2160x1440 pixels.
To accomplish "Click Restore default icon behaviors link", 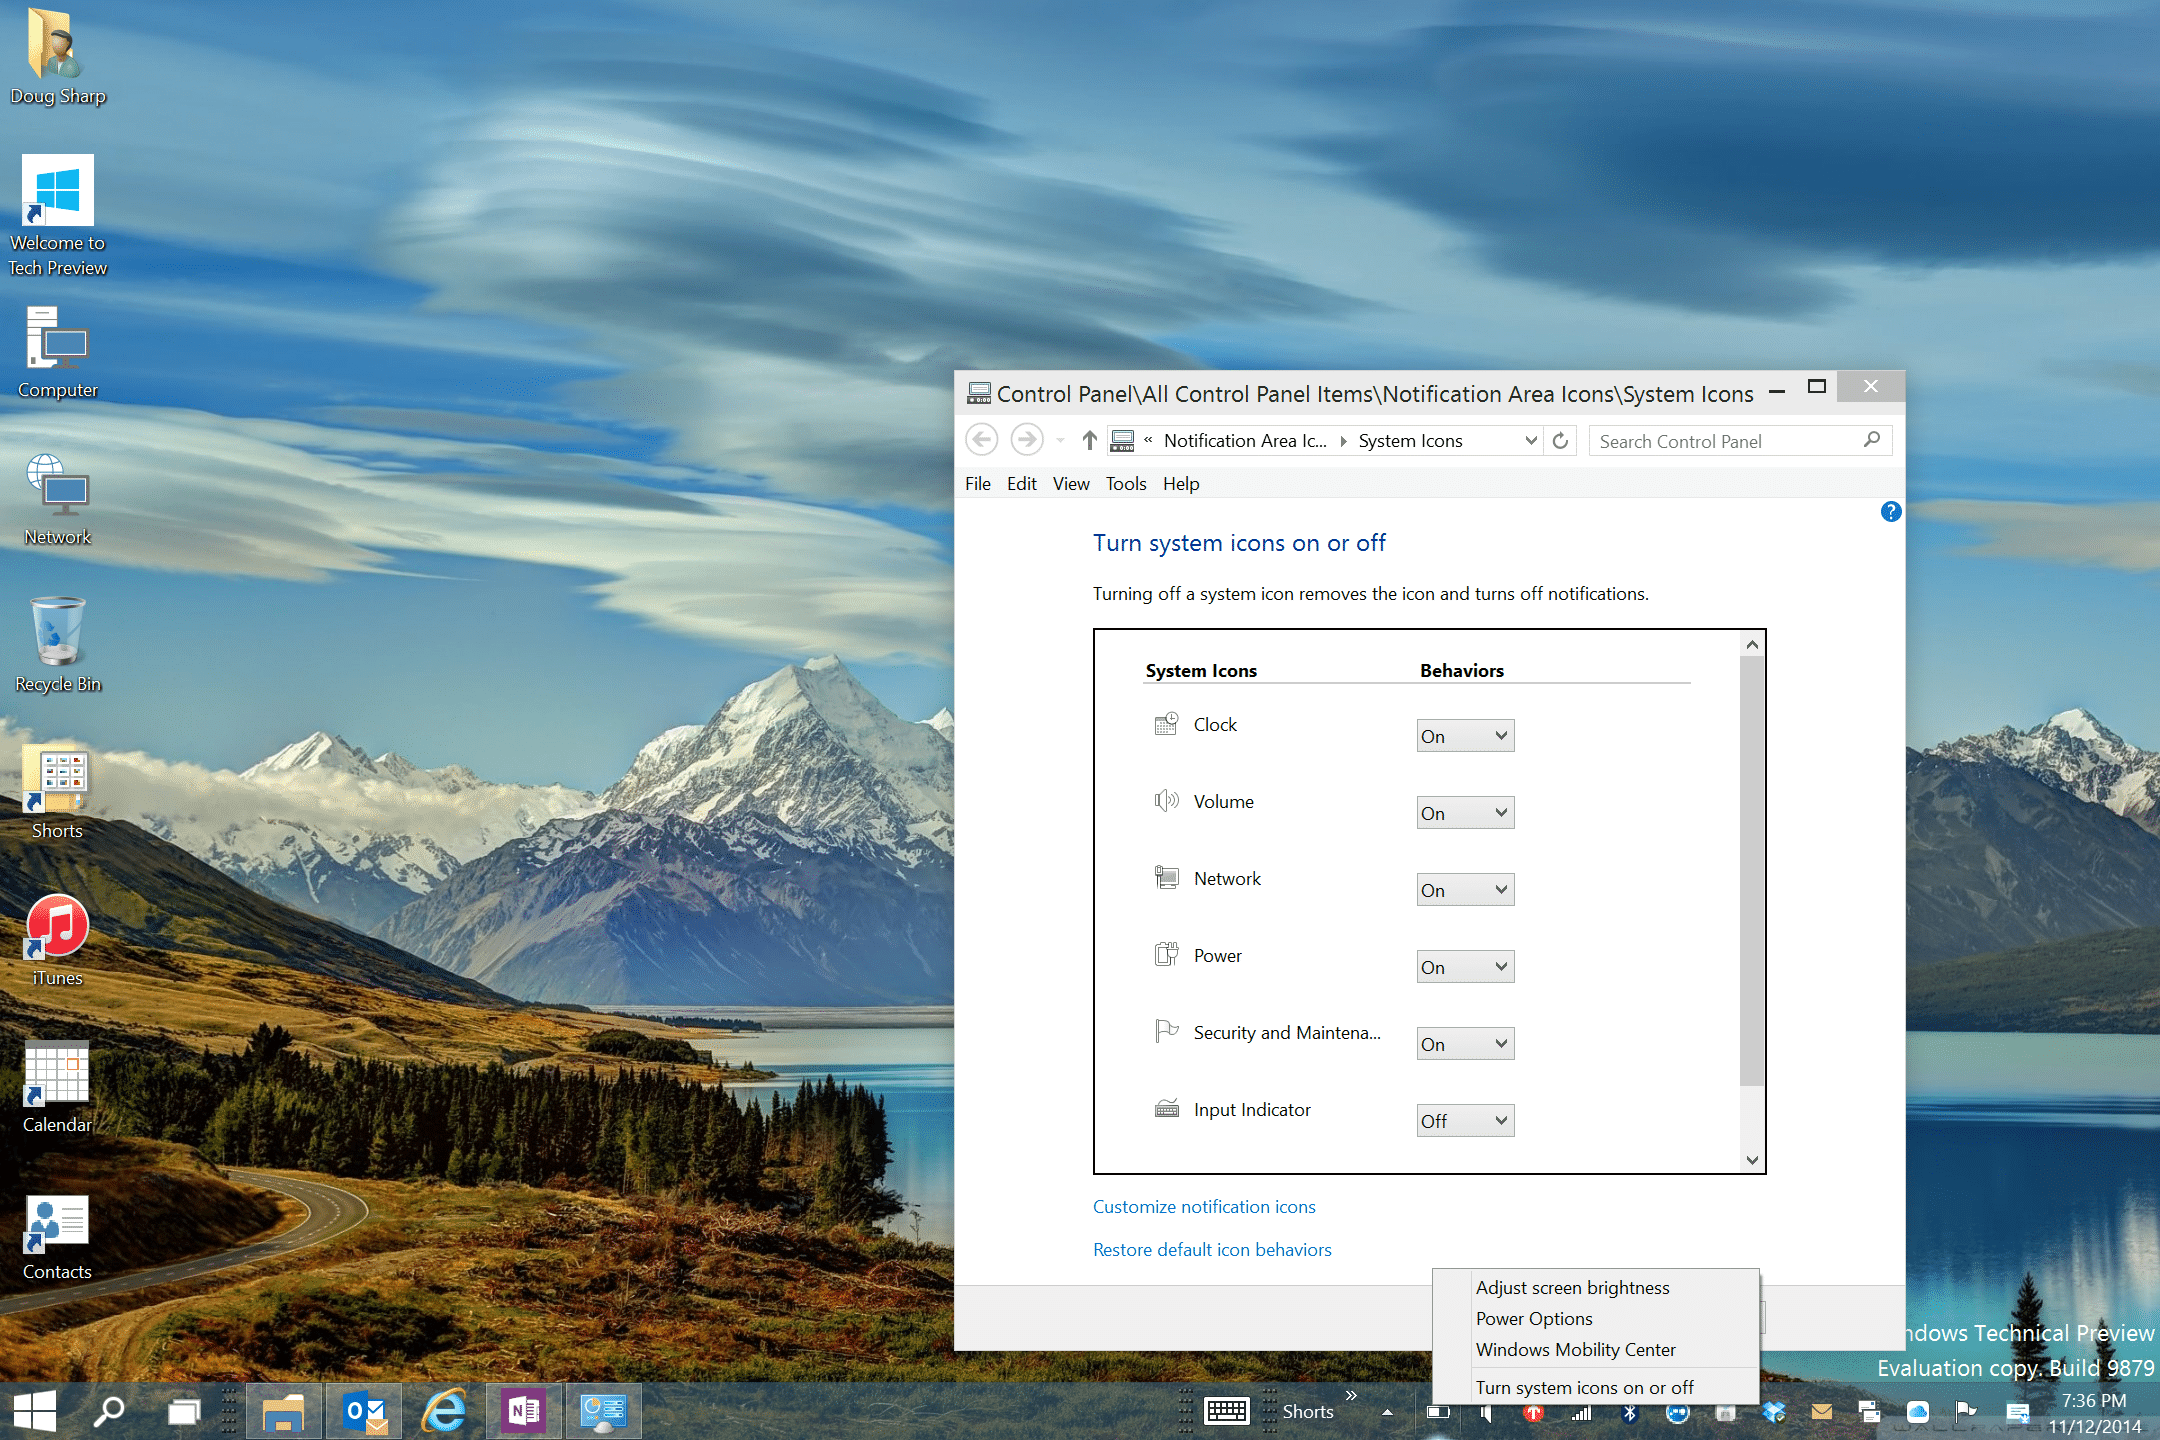I will (x=1212, y=1249).
